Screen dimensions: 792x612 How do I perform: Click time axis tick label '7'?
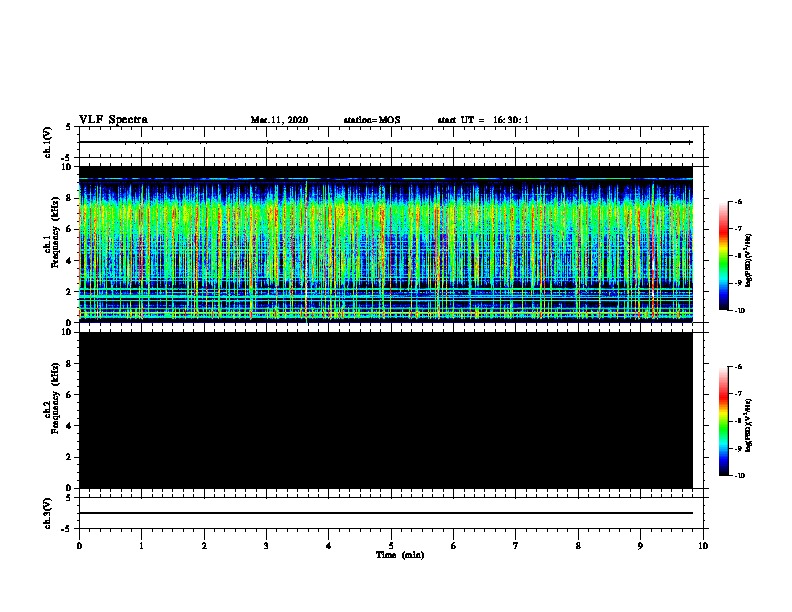pyautogui.click(x=516, y=546)
